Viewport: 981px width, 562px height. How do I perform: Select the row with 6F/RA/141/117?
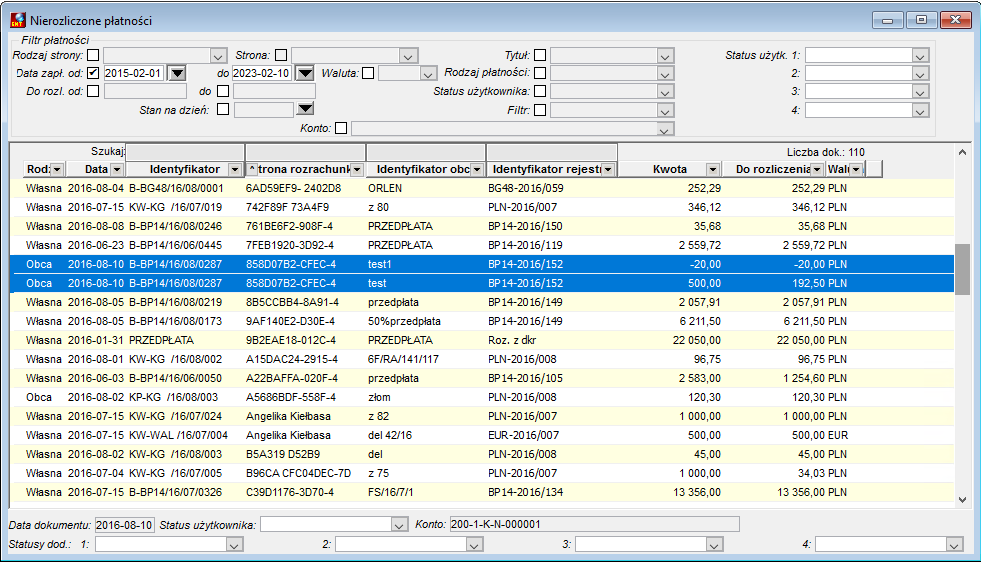point(484,359)
